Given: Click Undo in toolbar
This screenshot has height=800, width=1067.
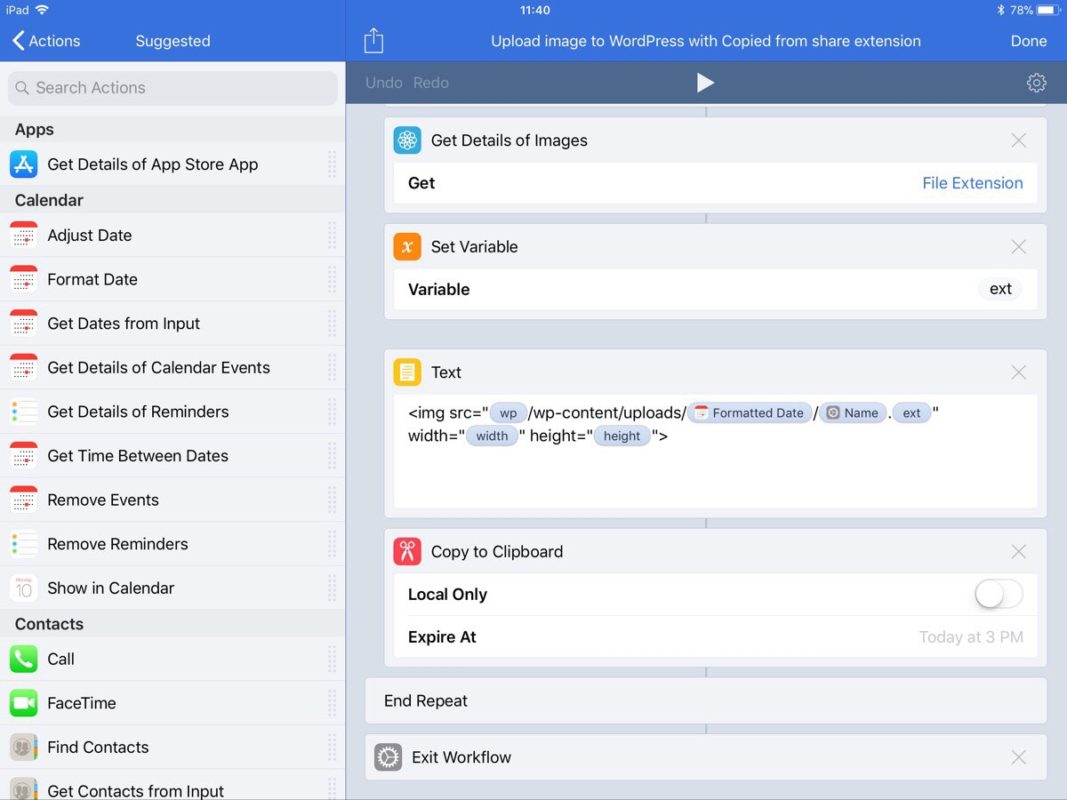Looking at the screenshot, I should pos(384,83).
